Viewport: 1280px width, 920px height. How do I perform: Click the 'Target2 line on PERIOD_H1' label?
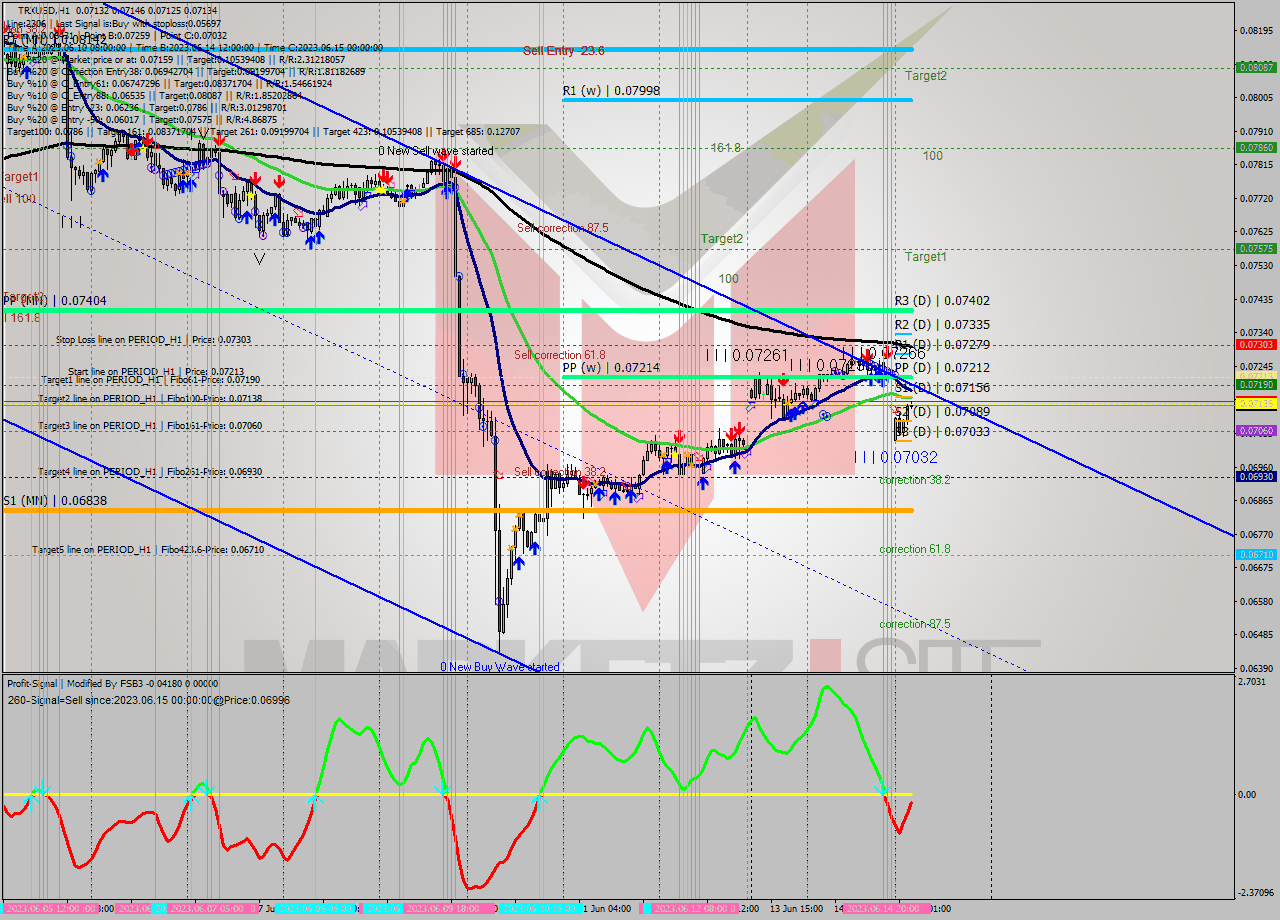click(x=150, y=398)
